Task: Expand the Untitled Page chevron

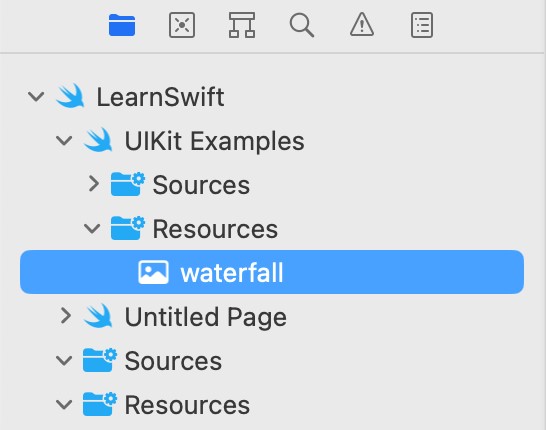Action: pos(65,316)
